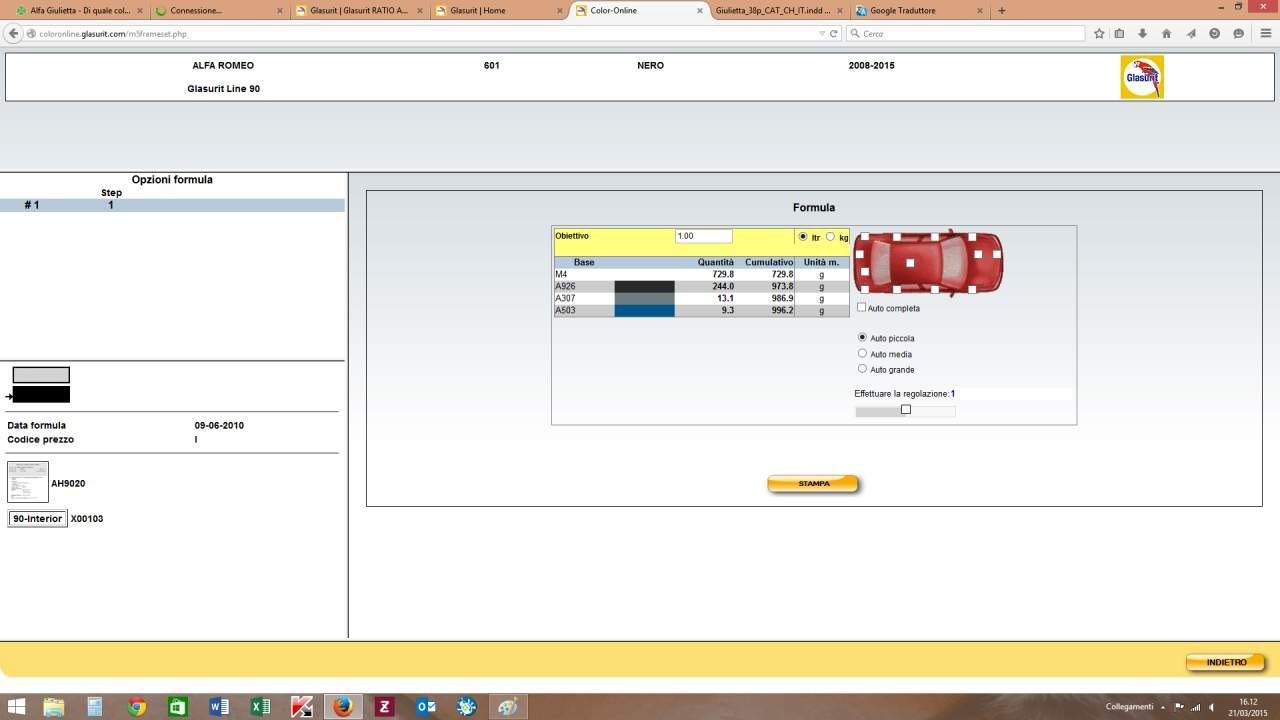The width and height of the screenshot is (1280, 720).
Task: Open the maroon Z app on taskbar
Action: pyautogui.click(x=384, y=707)
